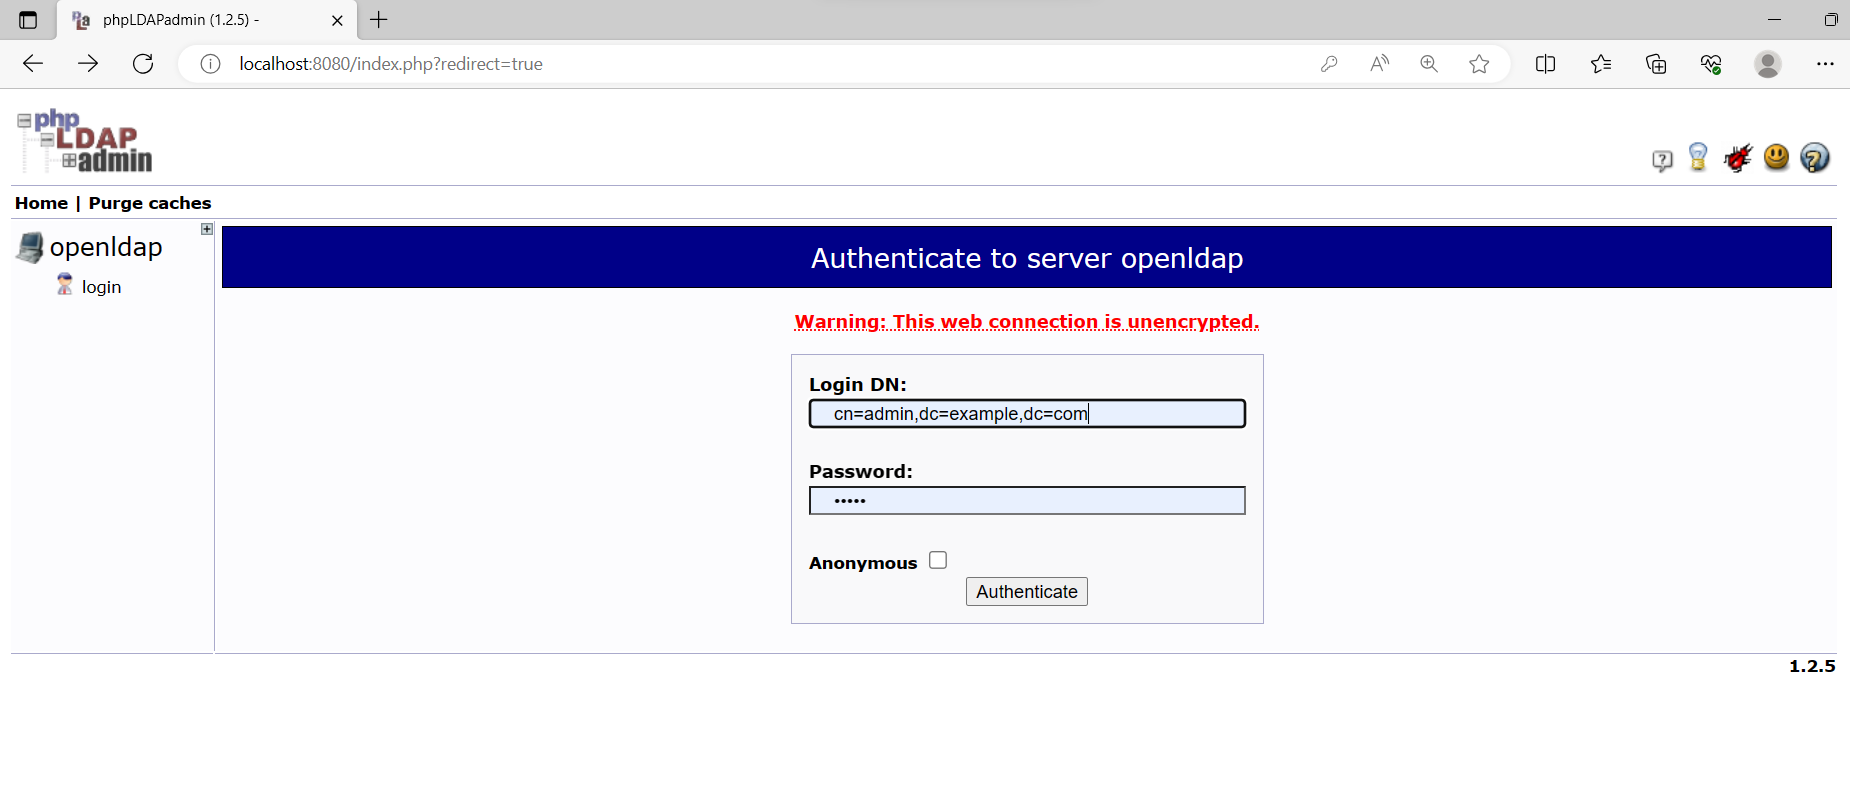Click the unencrypted connection warning text
The height and width of the screenshot is (797, 1850).
tap(1027, 322)
